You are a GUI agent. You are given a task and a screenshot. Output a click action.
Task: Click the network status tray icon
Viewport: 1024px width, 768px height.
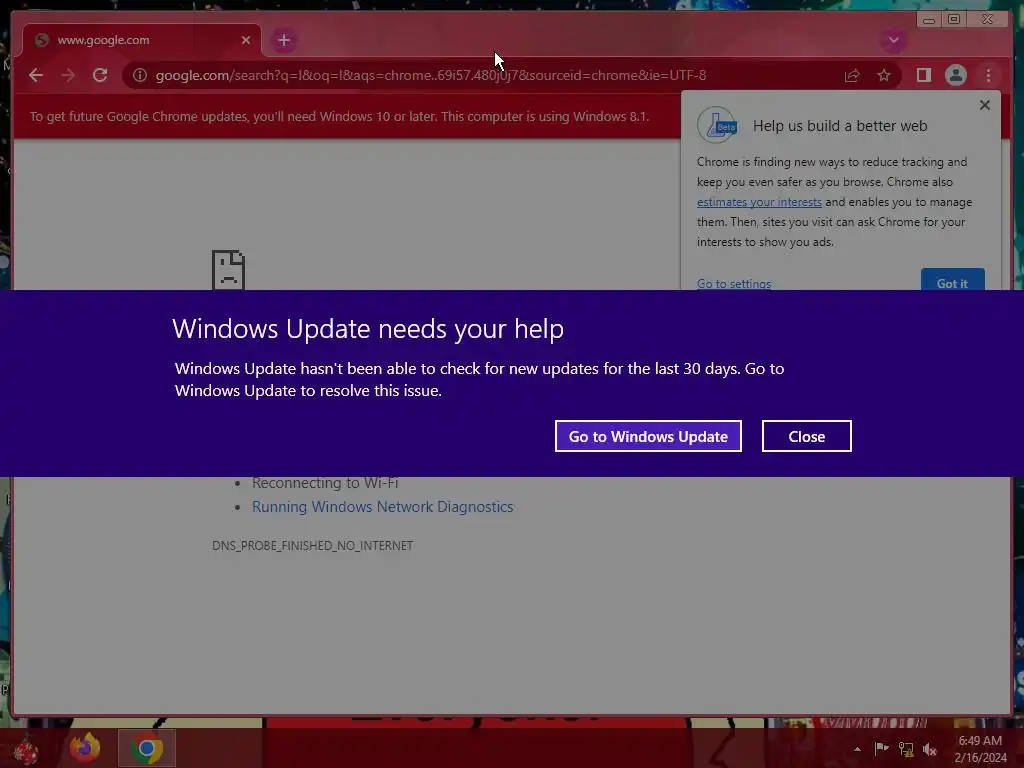tap(906, 749)
